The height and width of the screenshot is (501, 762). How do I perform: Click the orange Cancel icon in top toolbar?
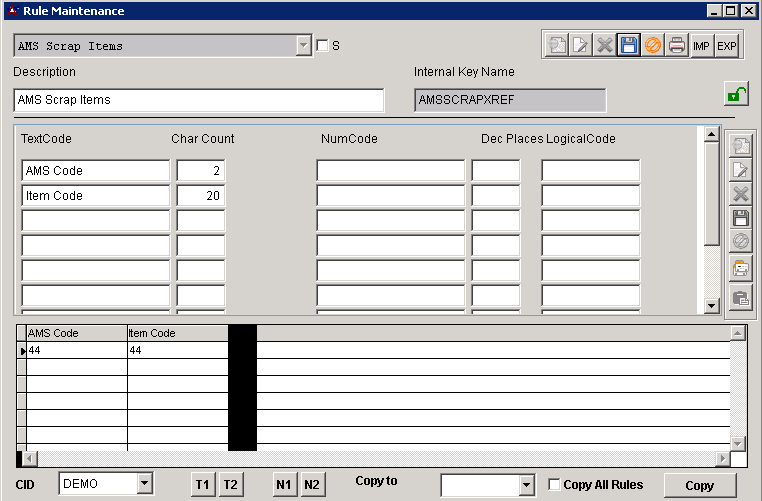pyautogui.click(x=653, y=46)
